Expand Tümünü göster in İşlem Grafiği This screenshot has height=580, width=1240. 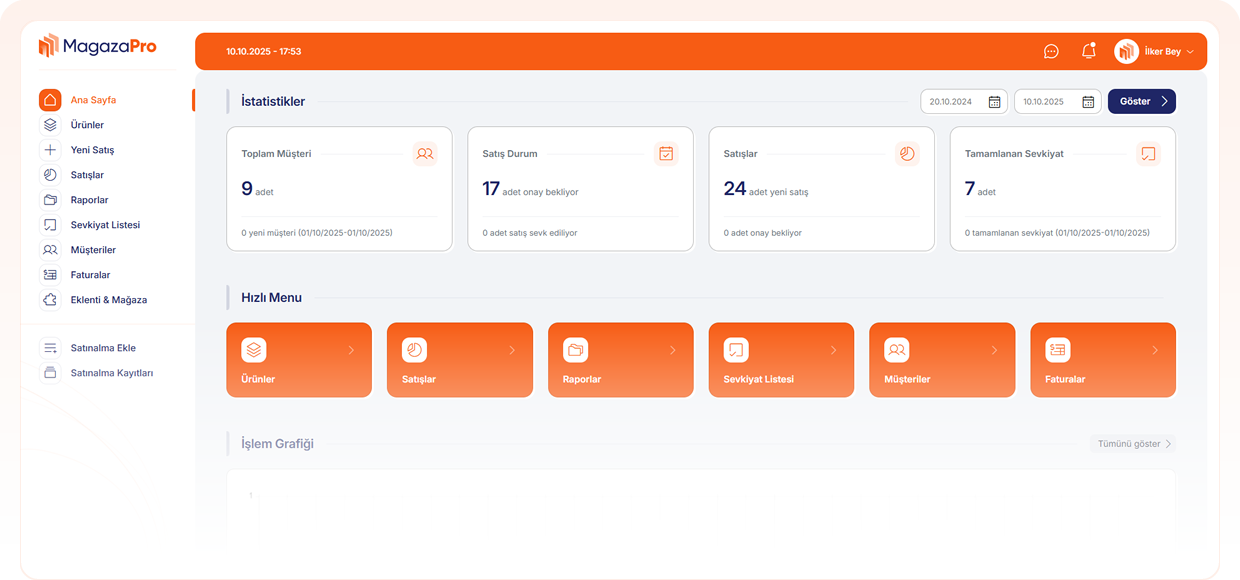click(1134, 444)
